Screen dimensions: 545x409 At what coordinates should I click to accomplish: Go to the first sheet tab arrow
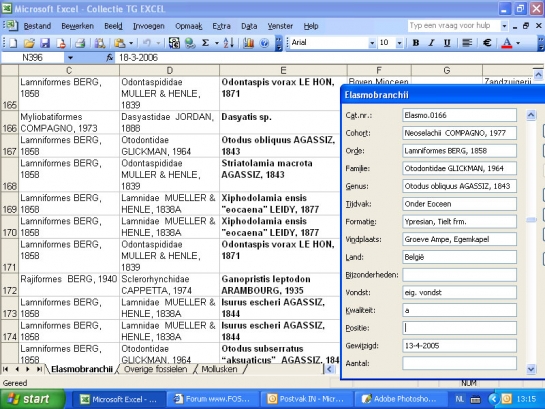(x=6, y=369)
